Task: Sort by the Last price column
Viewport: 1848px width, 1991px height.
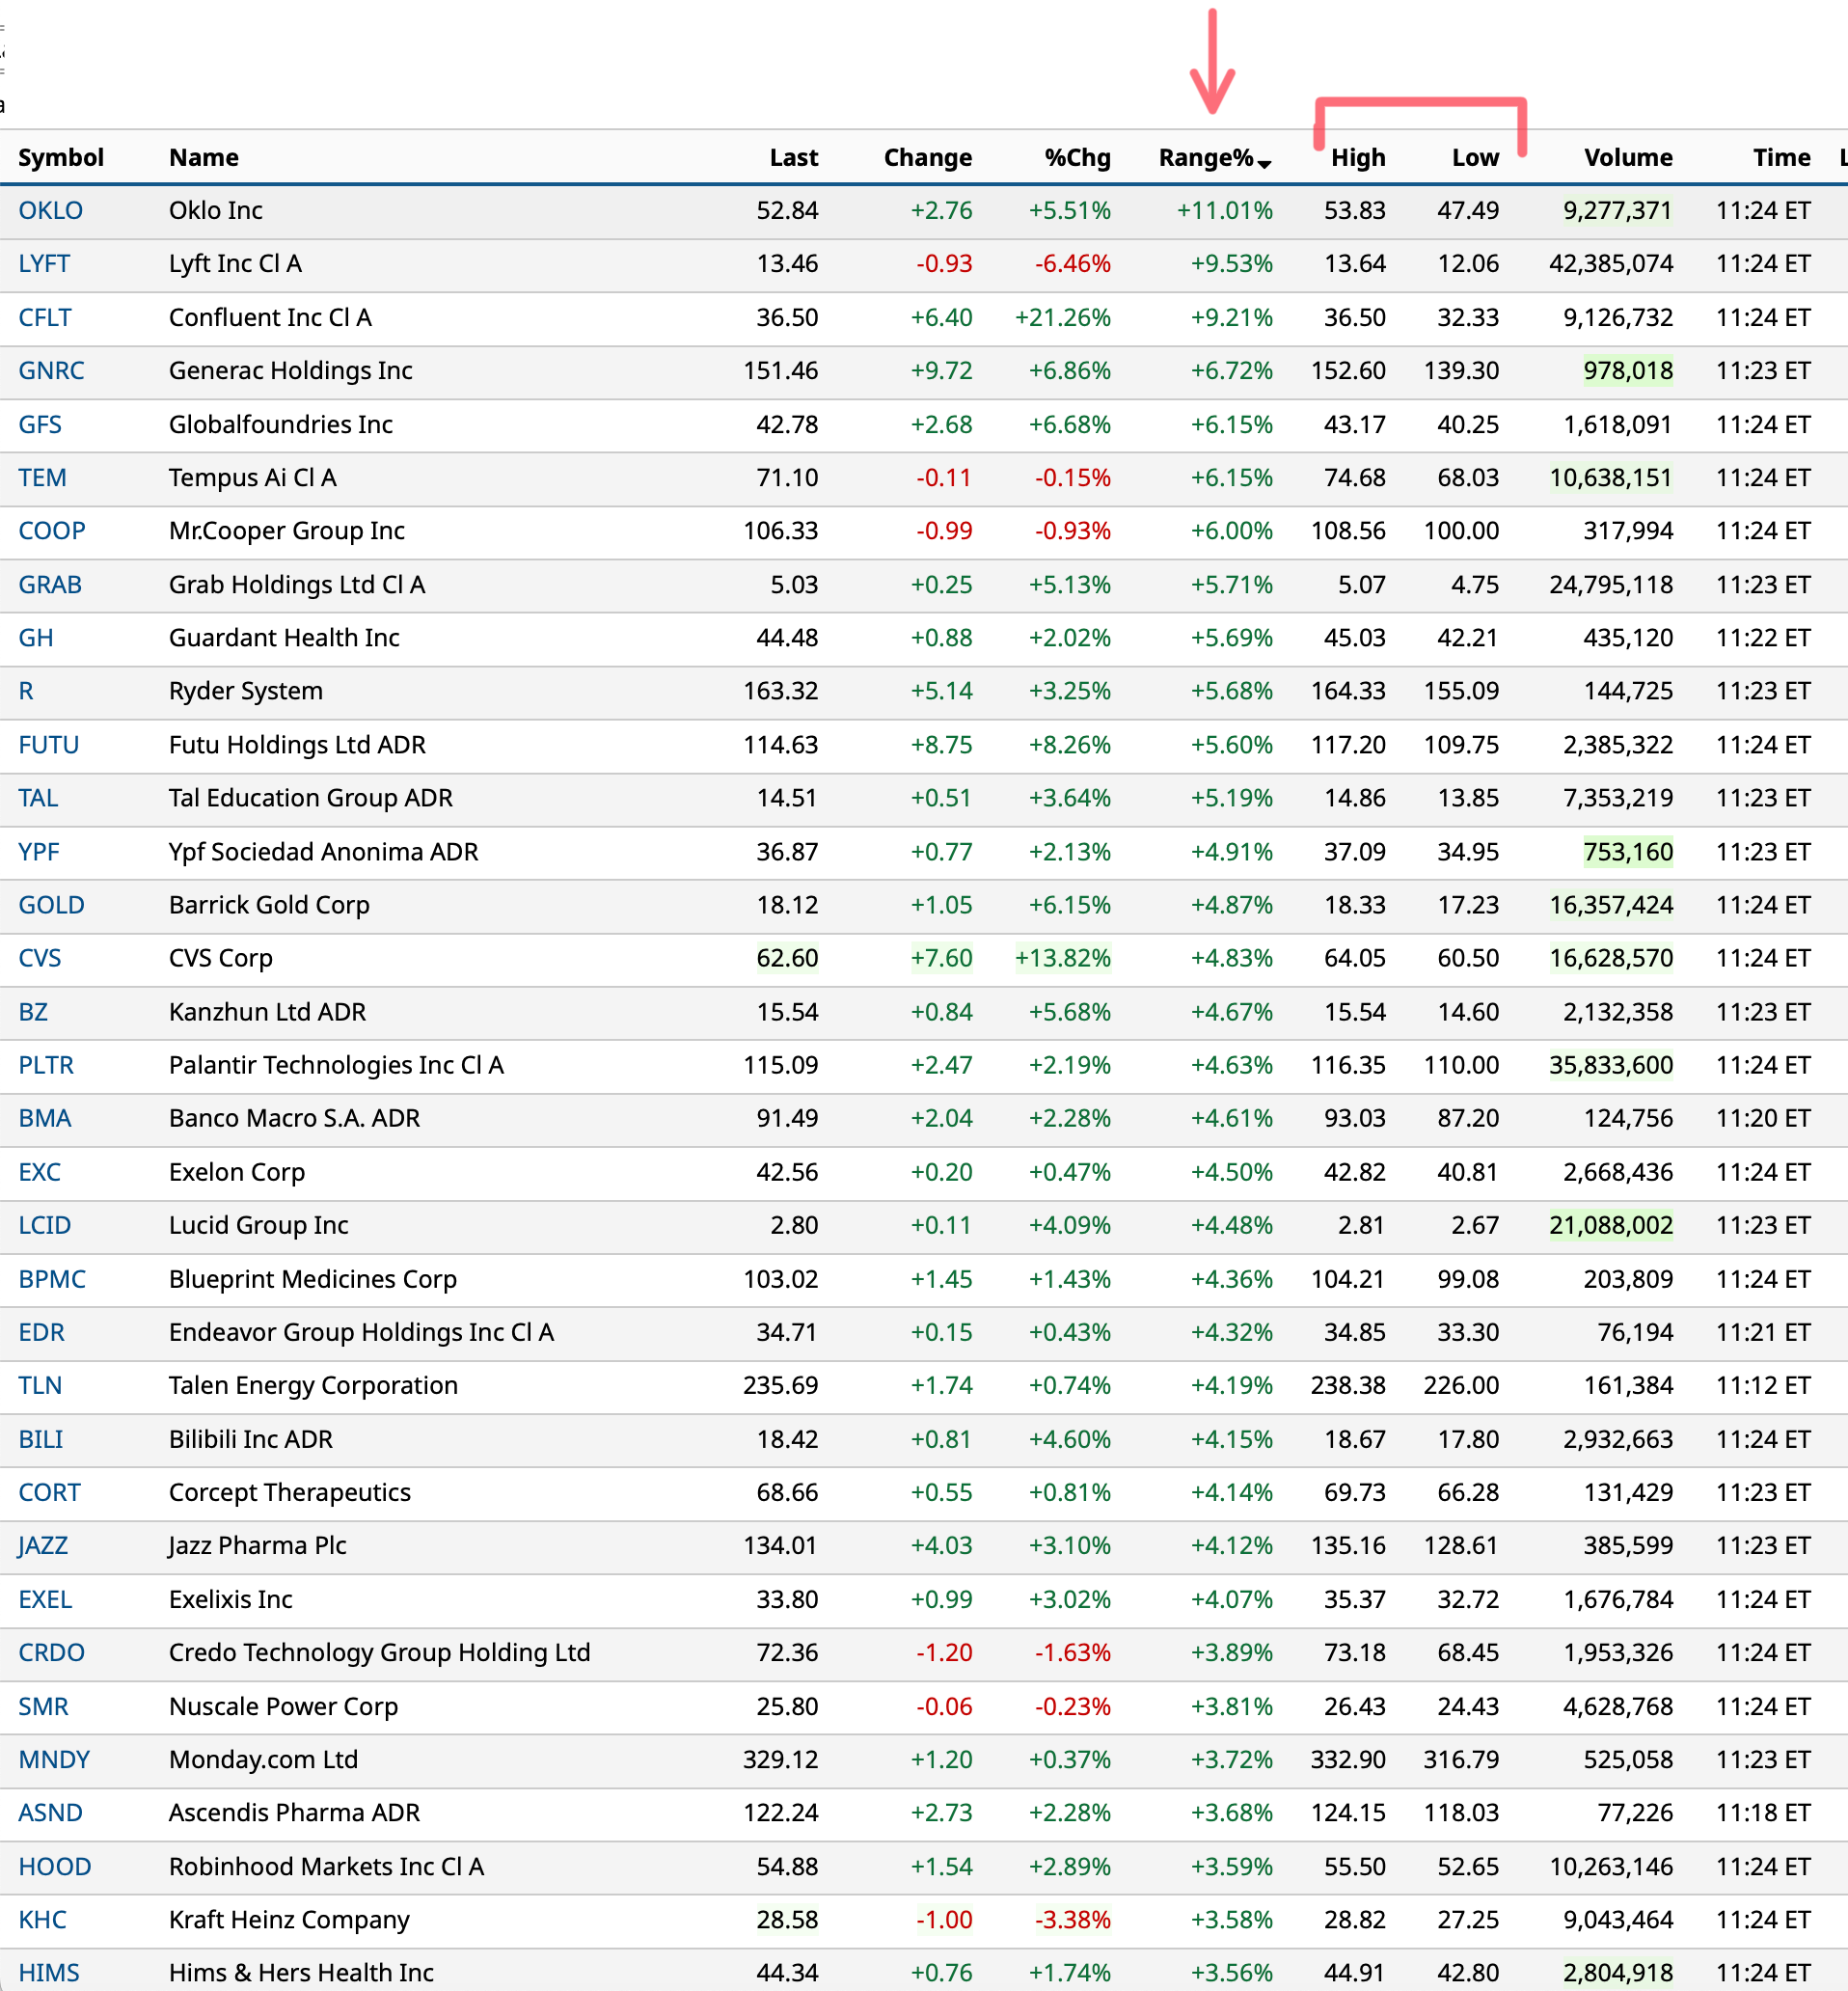Action: 793,158
